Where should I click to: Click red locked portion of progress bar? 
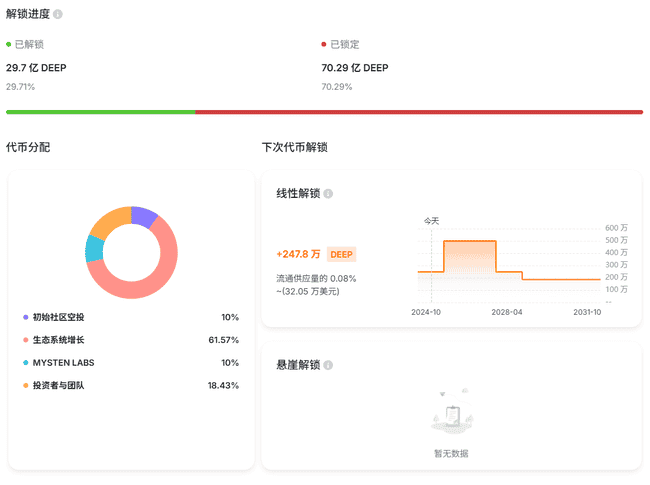pos(418,112)
